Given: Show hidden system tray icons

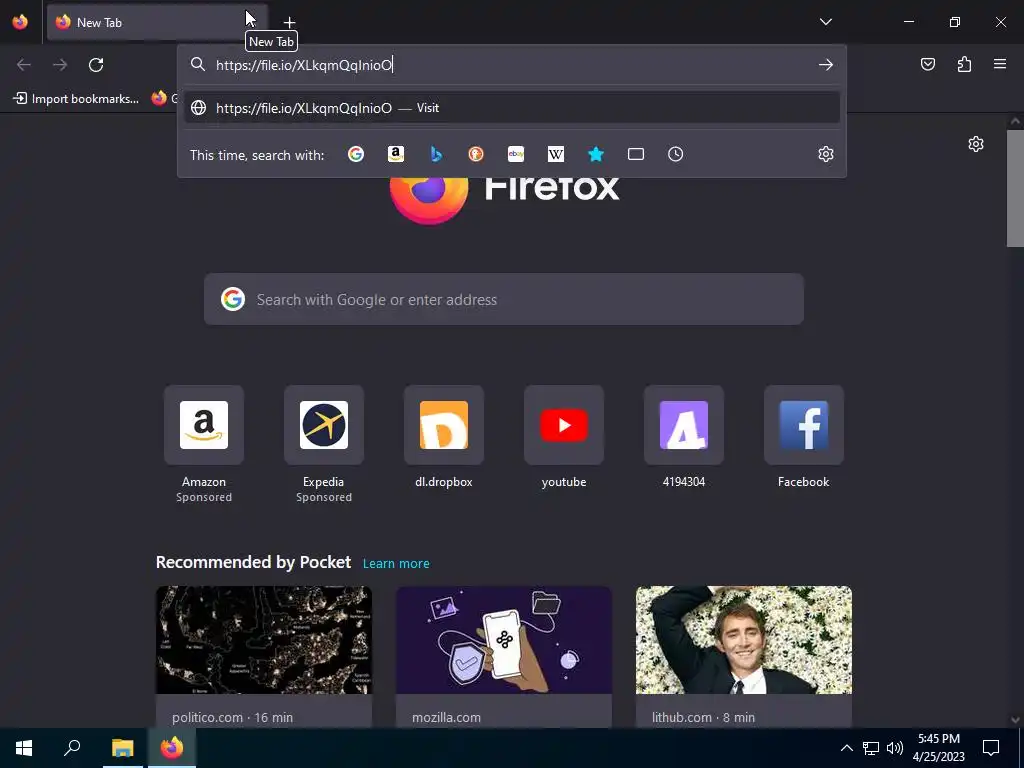Looking at the screenshot, I should click(846, 748).
